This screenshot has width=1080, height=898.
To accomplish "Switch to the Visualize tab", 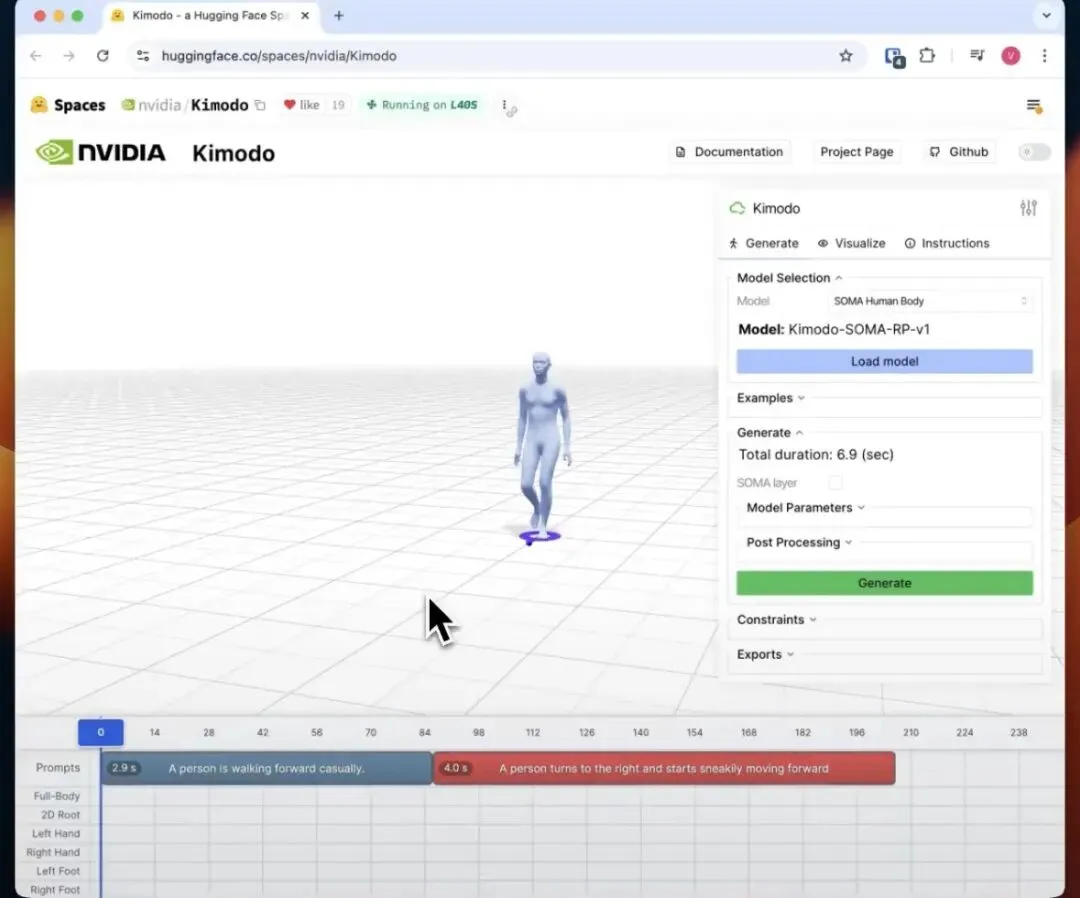I will point(851,243).
